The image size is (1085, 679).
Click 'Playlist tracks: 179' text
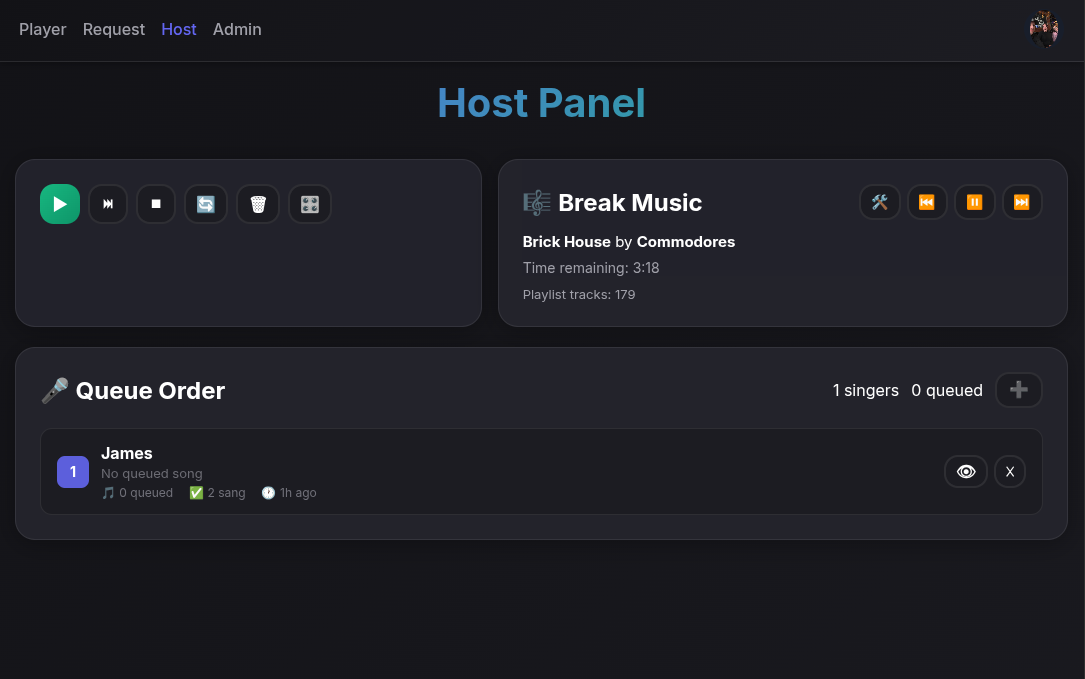coord(578,294)
